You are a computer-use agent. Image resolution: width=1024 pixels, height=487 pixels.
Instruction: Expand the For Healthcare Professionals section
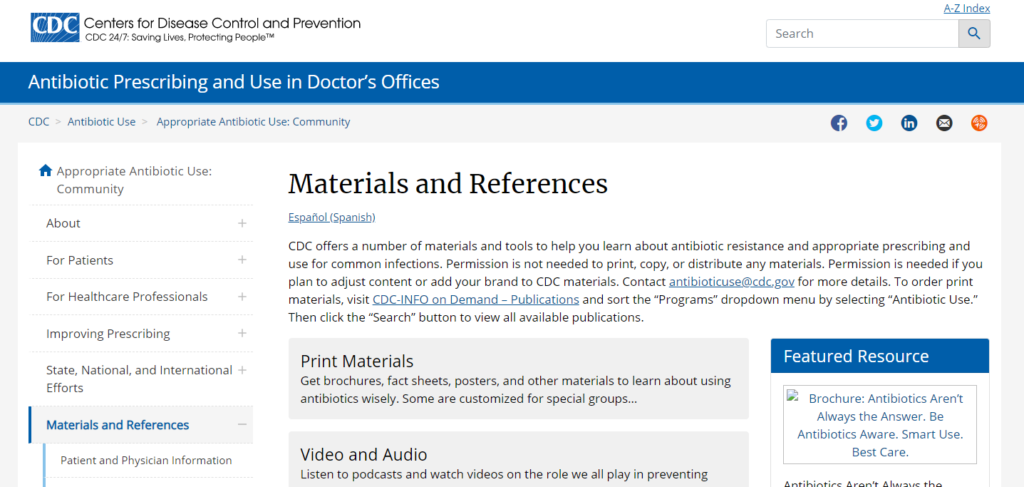(x=242, y=296)
